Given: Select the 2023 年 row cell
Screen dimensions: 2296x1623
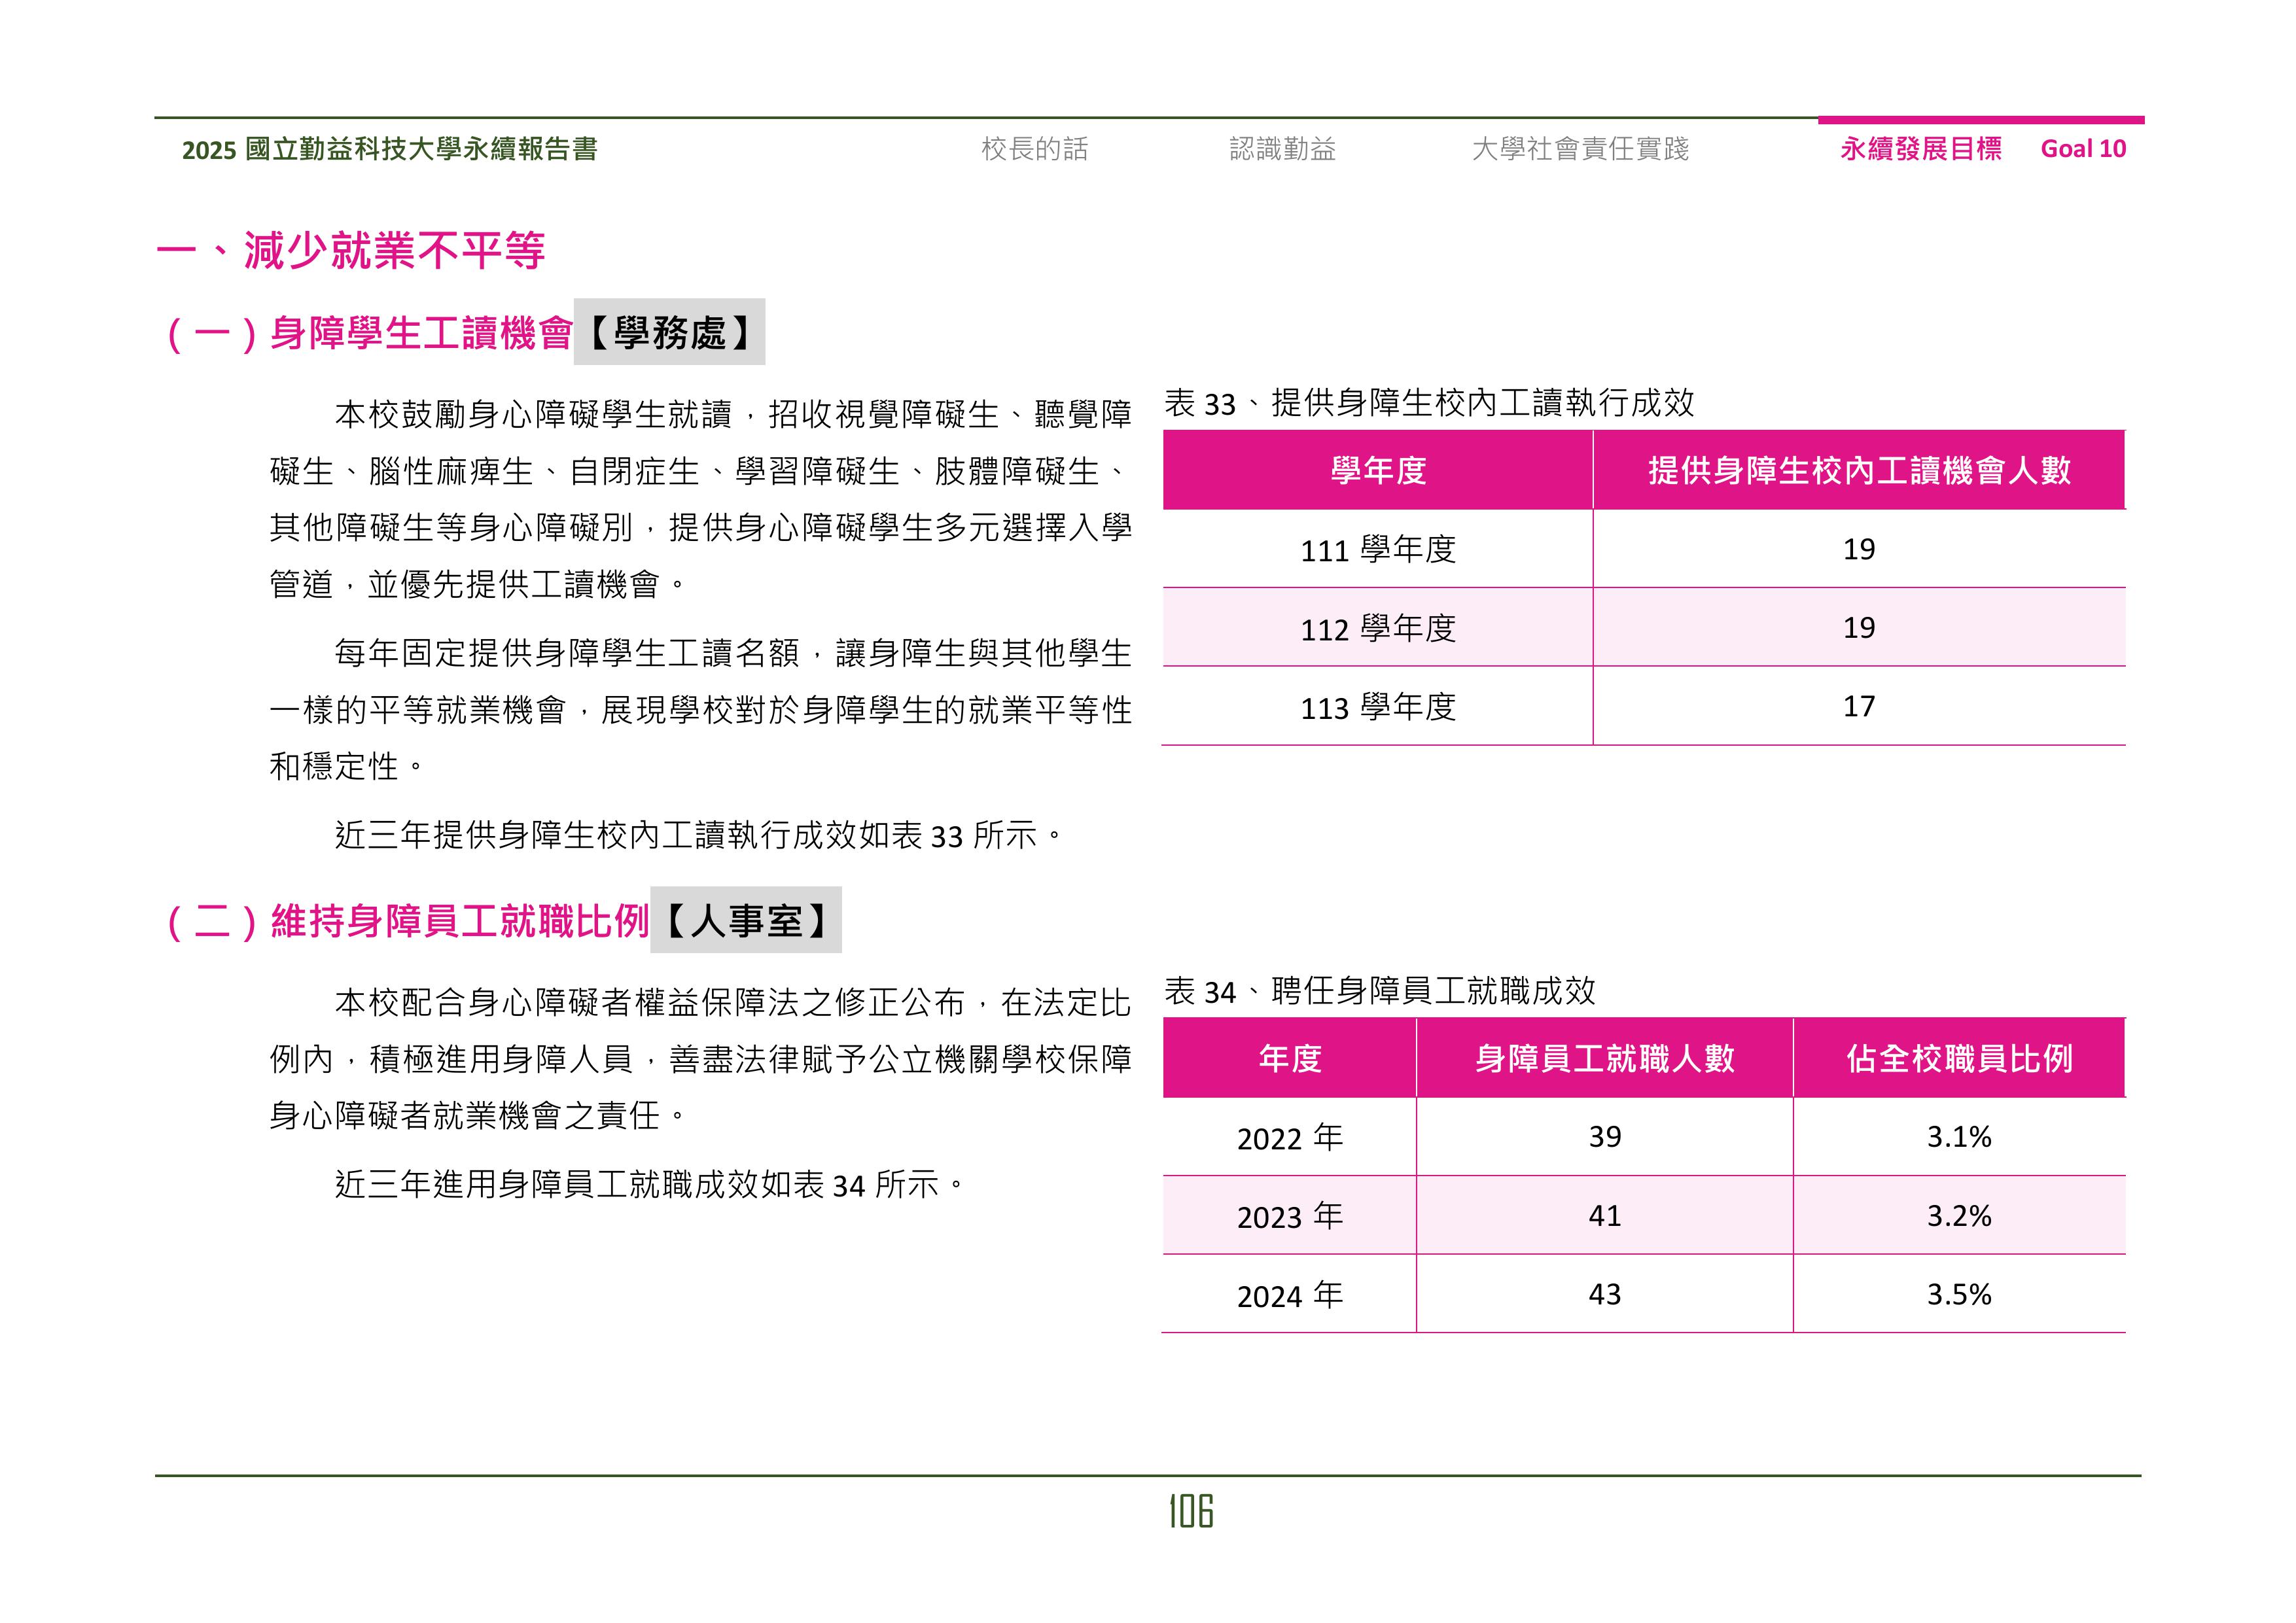Looking at the screenshot, I should click(x=1289, y=1216).
